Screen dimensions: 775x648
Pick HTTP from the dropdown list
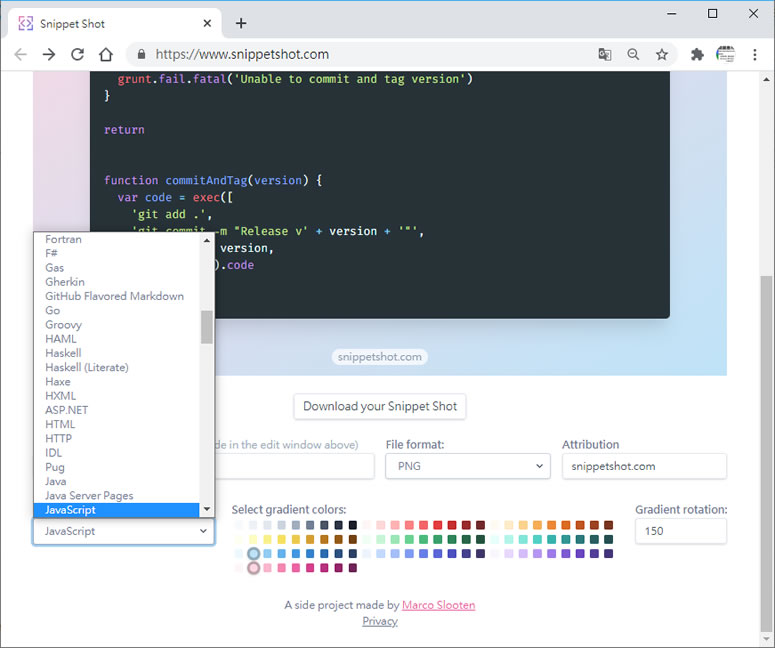[116, 438]
